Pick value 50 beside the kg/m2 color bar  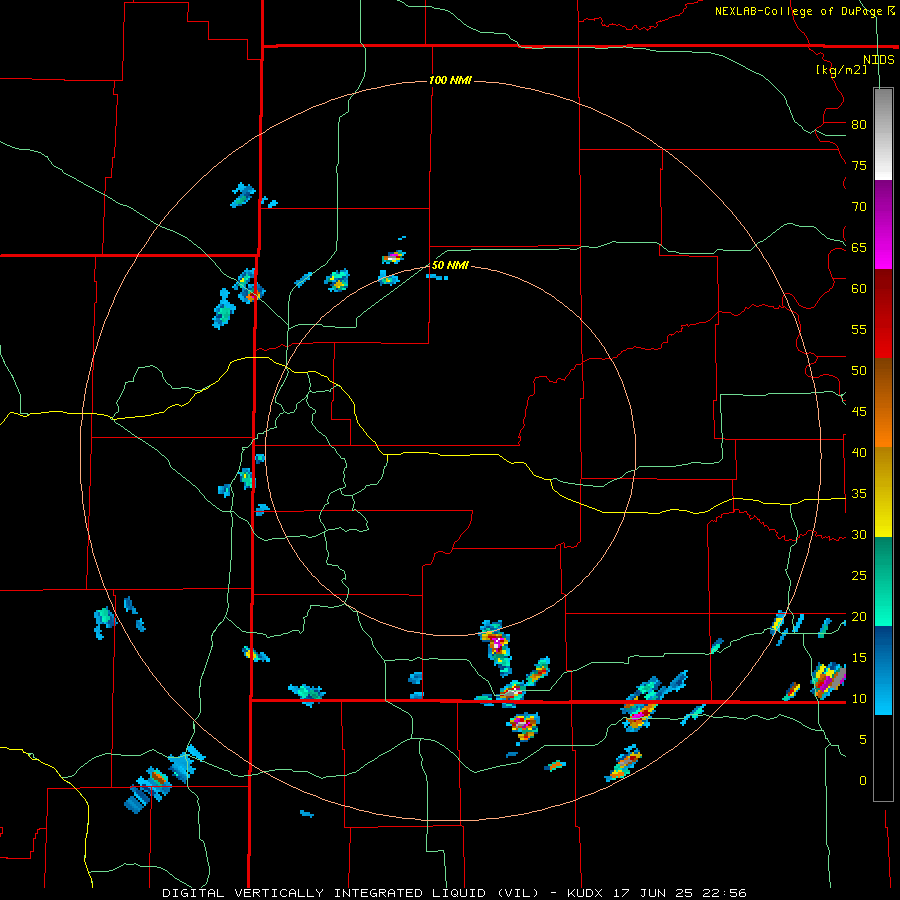pyautogui.click(x=859, y=370)
